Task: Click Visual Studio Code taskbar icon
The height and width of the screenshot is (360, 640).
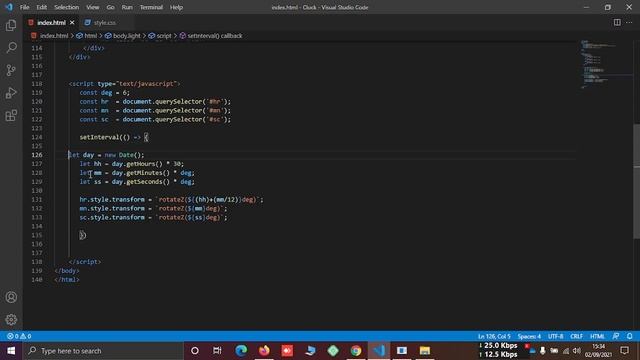Action: [379, 351]
